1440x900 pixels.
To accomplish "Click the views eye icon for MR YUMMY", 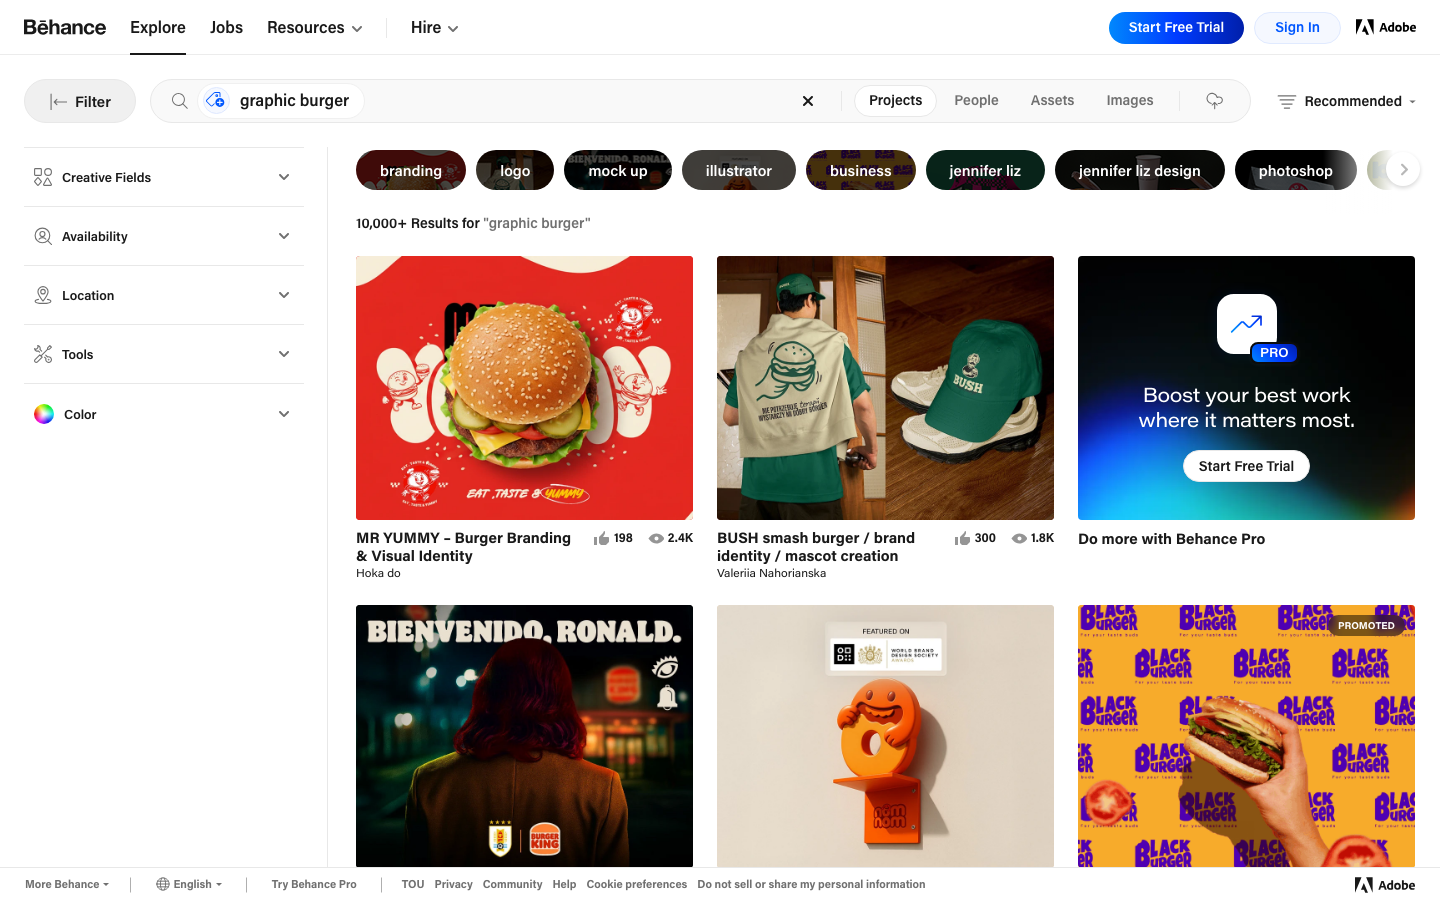I will pyautogui.click(x=656, y=538).
